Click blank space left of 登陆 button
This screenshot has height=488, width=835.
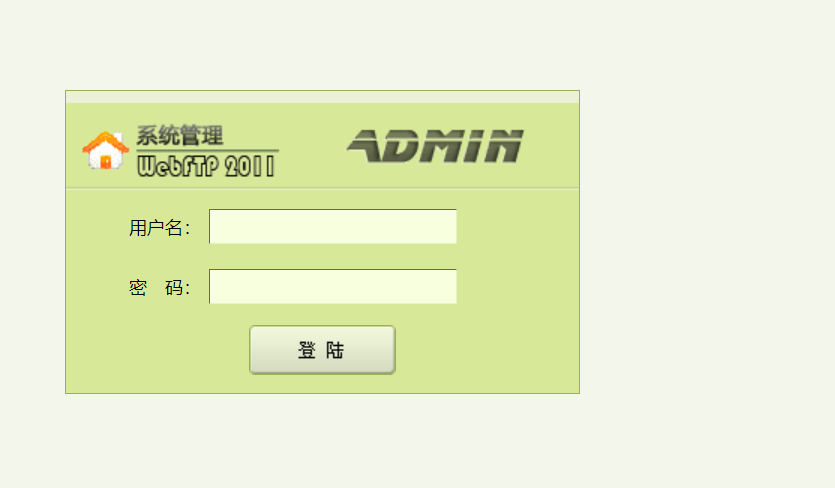coord(158,350)
